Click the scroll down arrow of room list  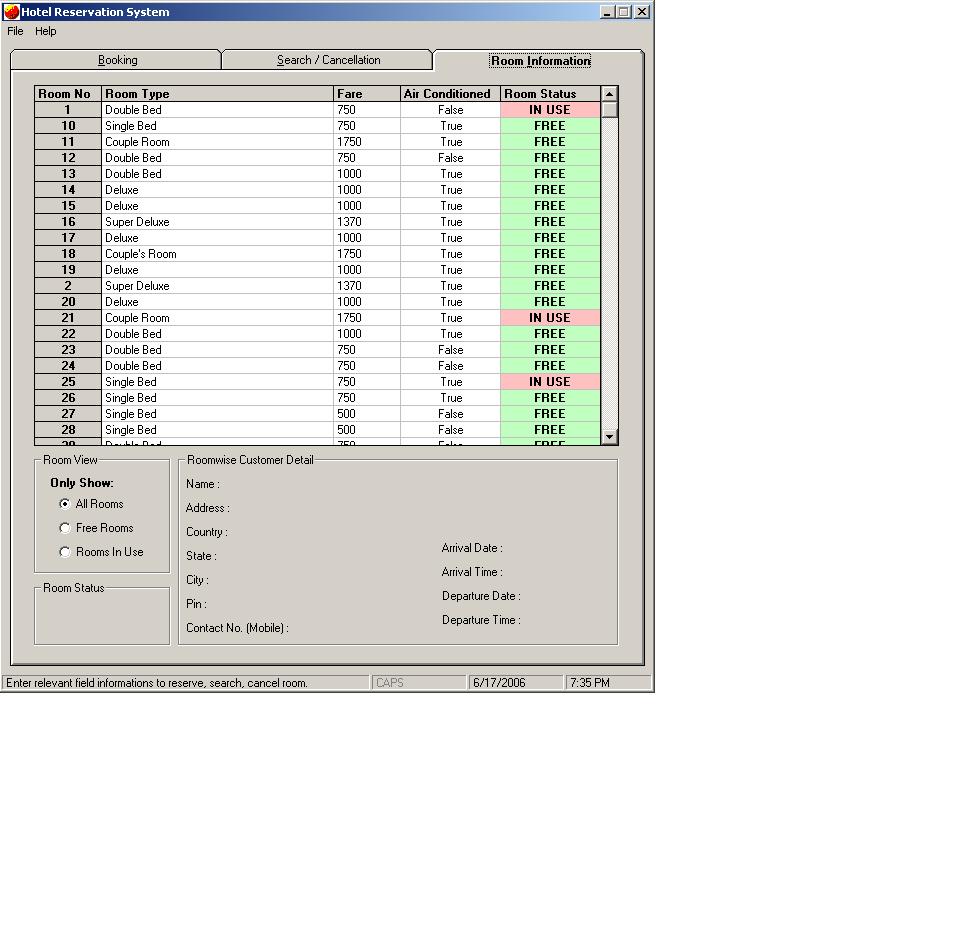click(610, 437)
